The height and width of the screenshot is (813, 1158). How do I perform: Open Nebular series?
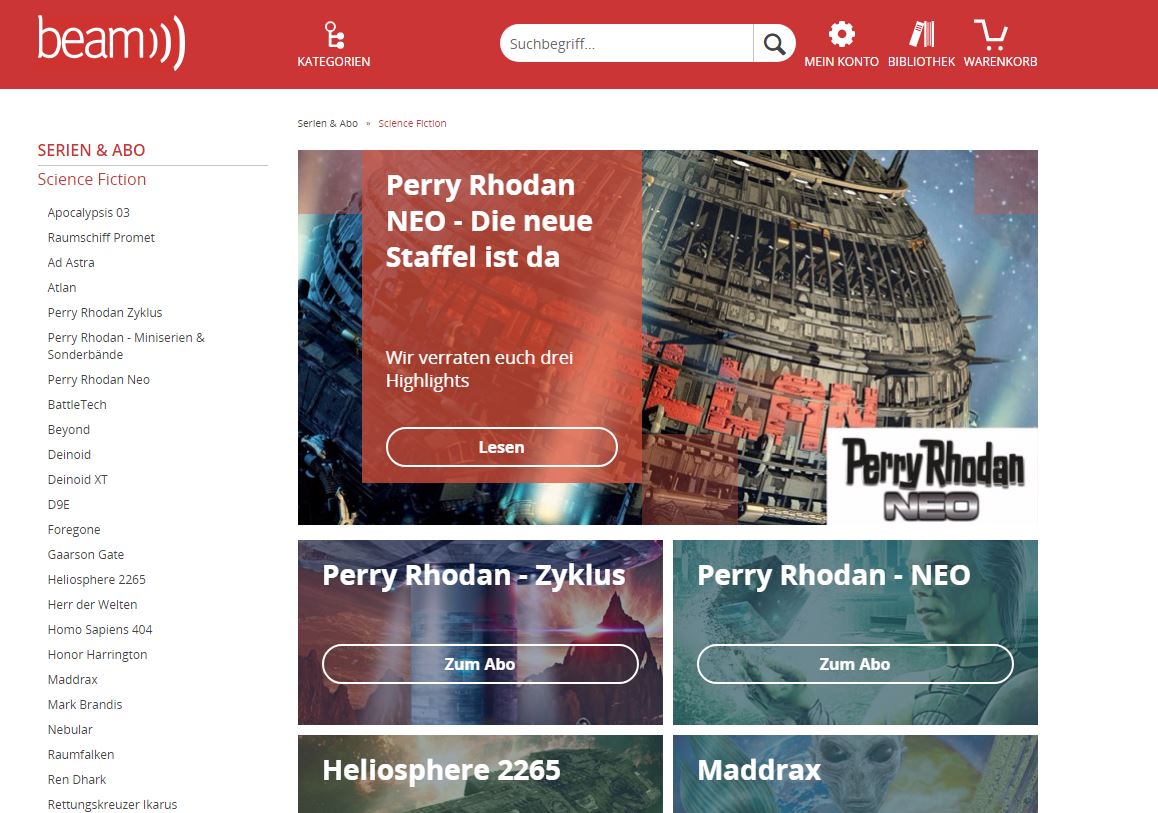[x=70, y=730]
